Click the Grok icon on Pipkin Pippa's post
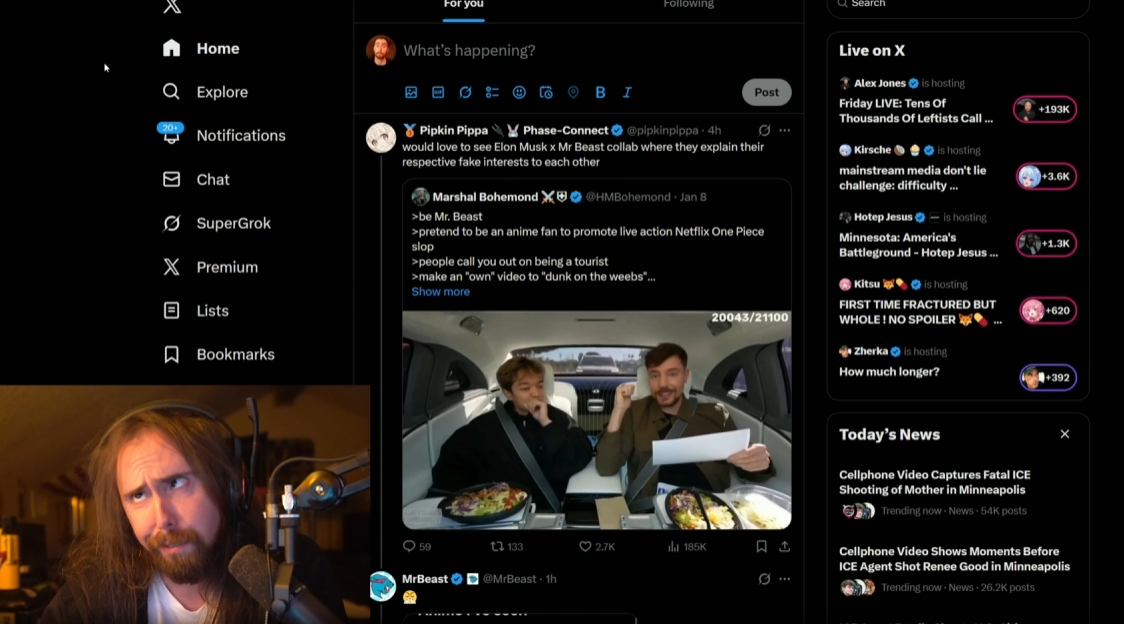Image resolution: width=1124 pixels, height=624 pixels. [x=764, y=131]
